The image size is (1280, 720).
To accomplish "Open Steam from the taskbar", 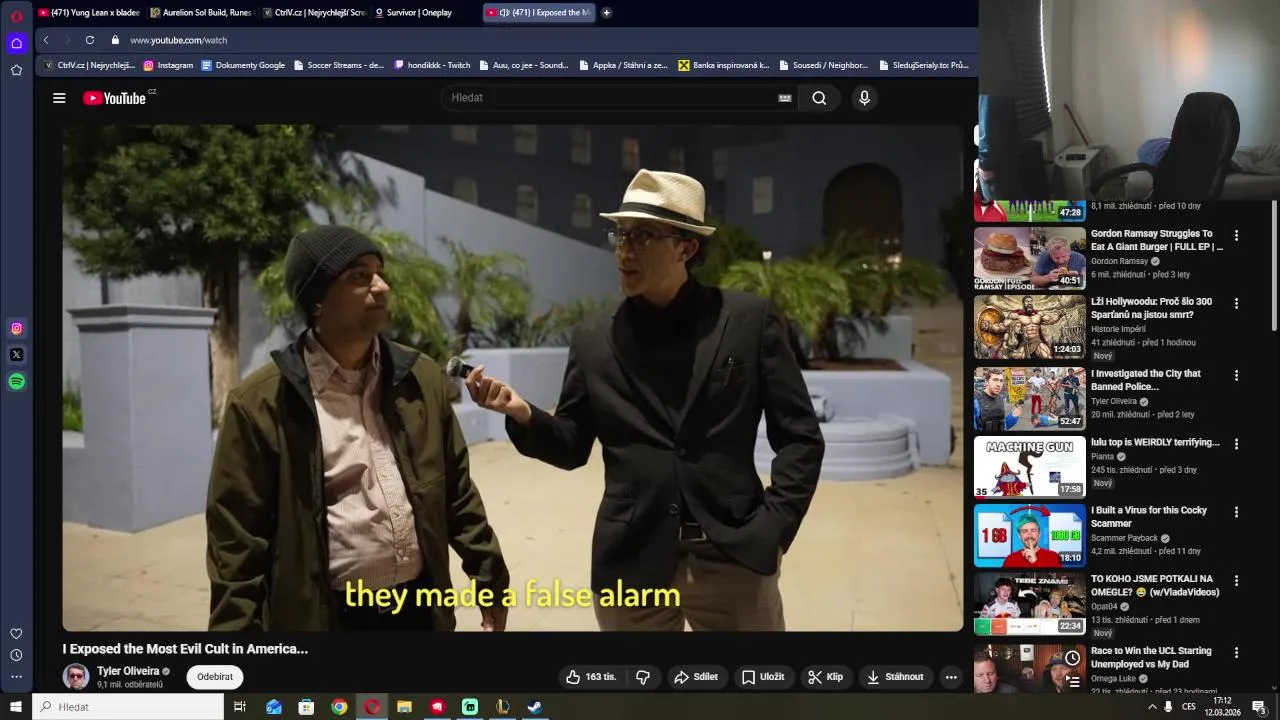I will coord(535,707).
